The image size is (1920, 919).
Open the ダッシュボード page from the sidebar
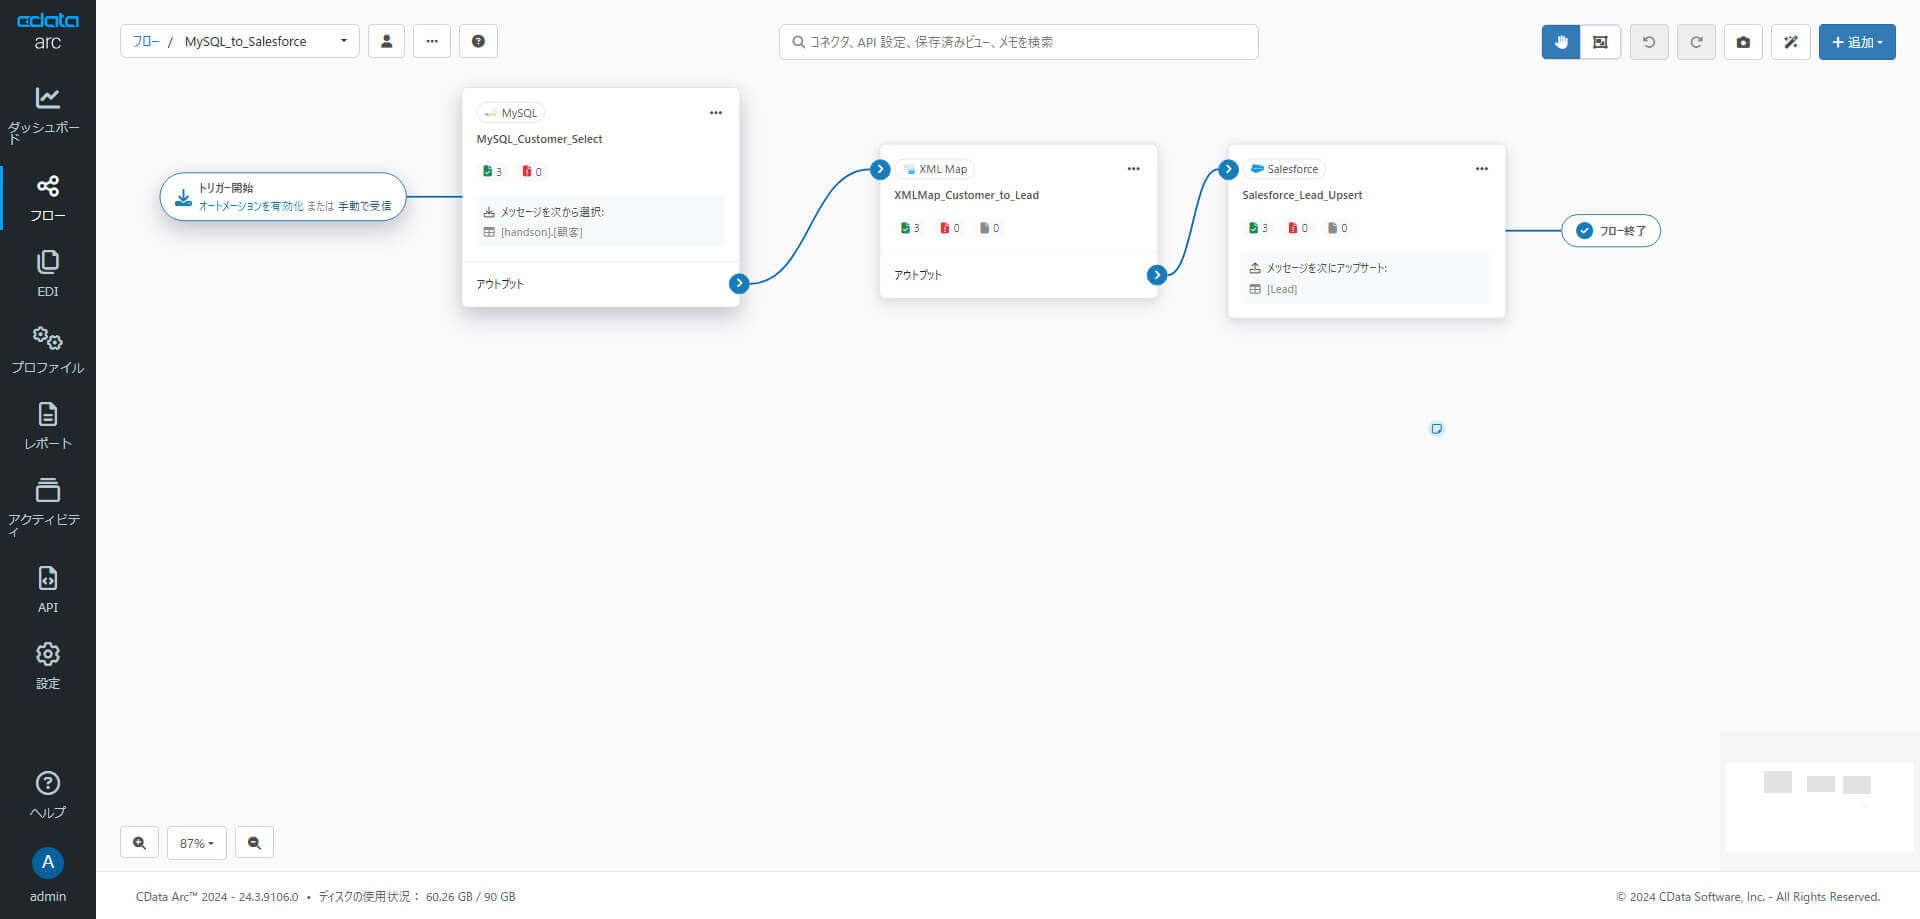click(x=47, y=114)
